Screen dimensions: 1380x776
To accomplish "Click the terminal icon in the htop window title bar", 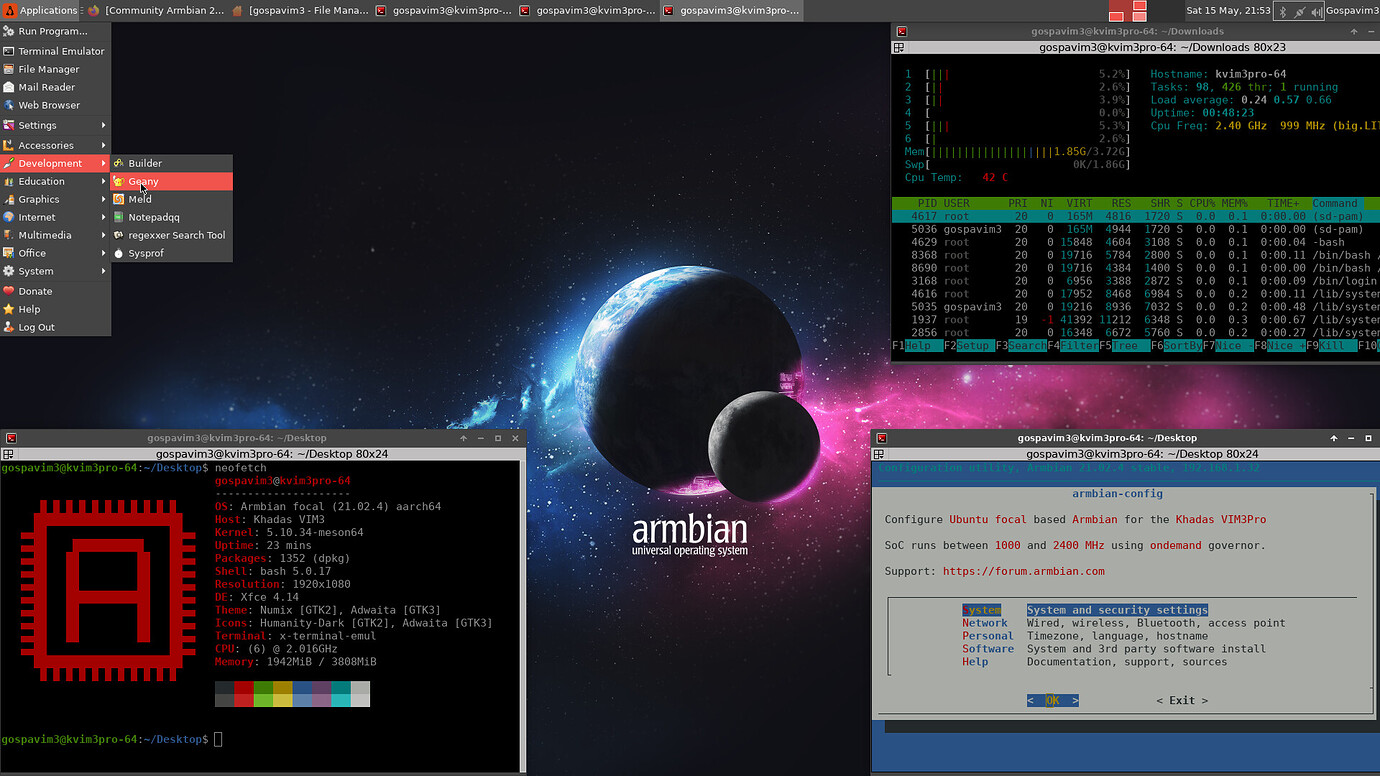I will (901, 31).
